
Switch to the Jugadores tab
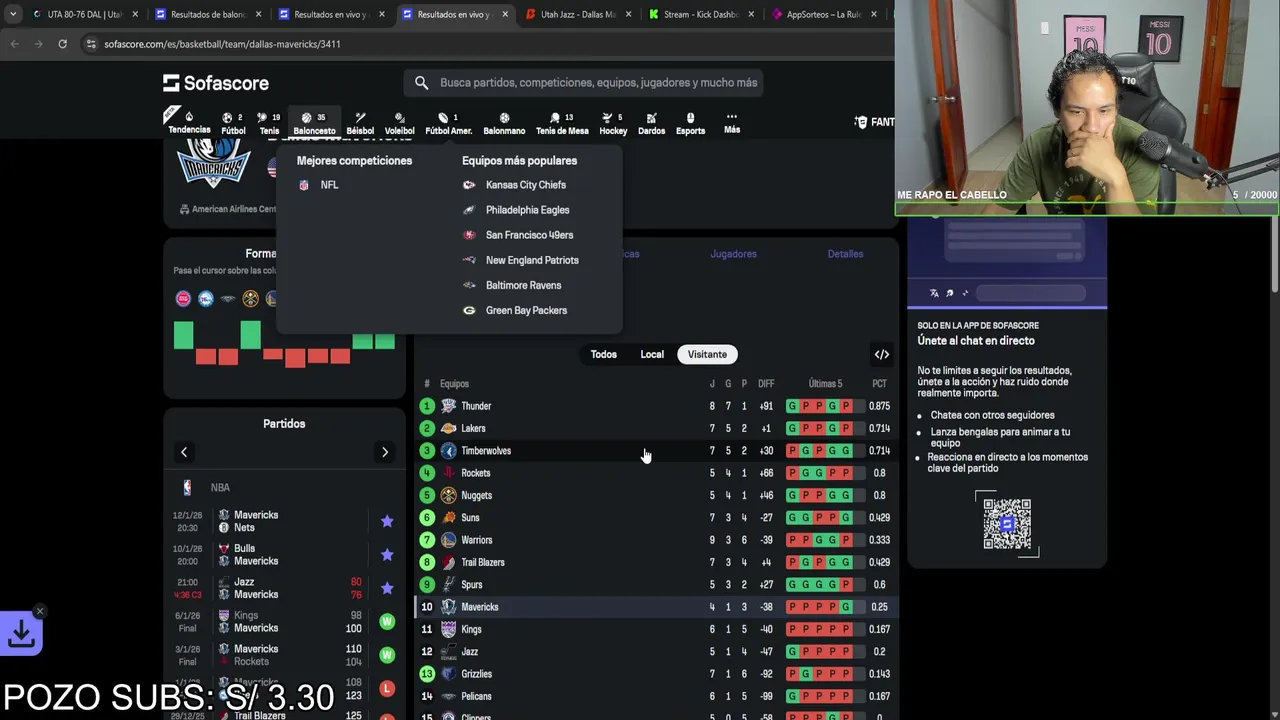coord(733,254)
